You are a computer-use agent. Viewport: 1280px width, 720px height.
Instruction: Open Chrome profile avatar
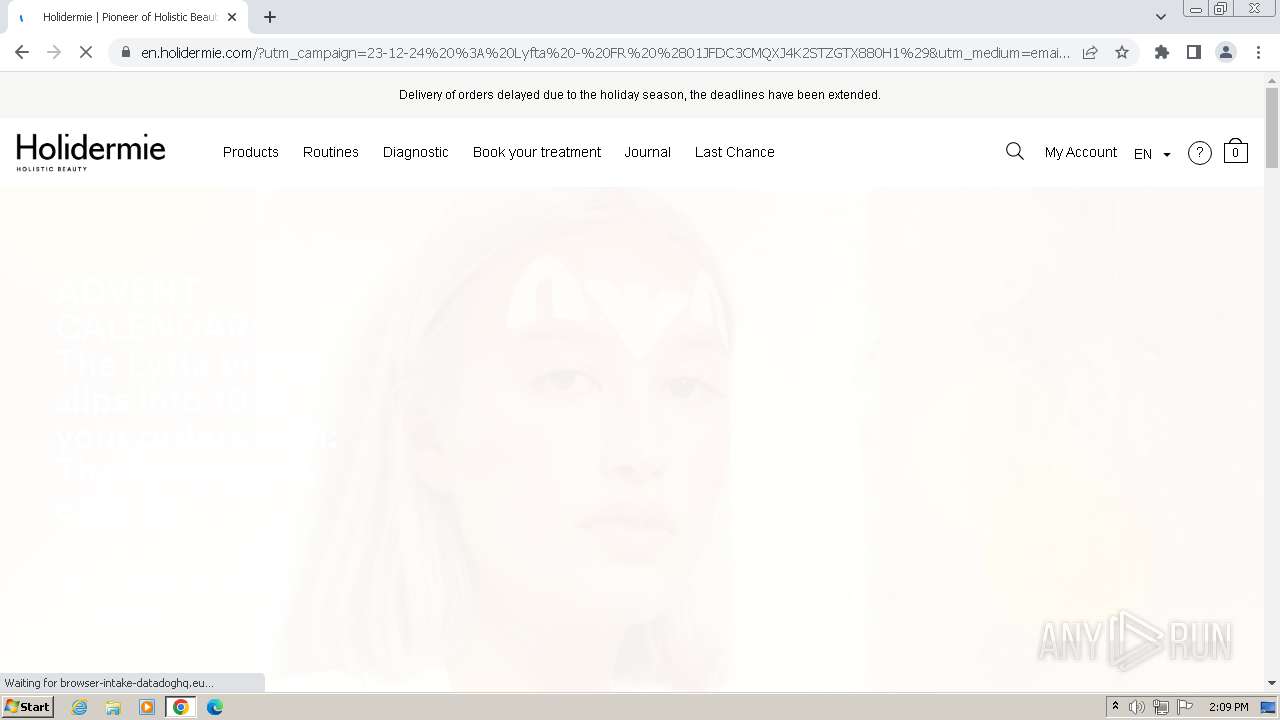click(1225, 52)
